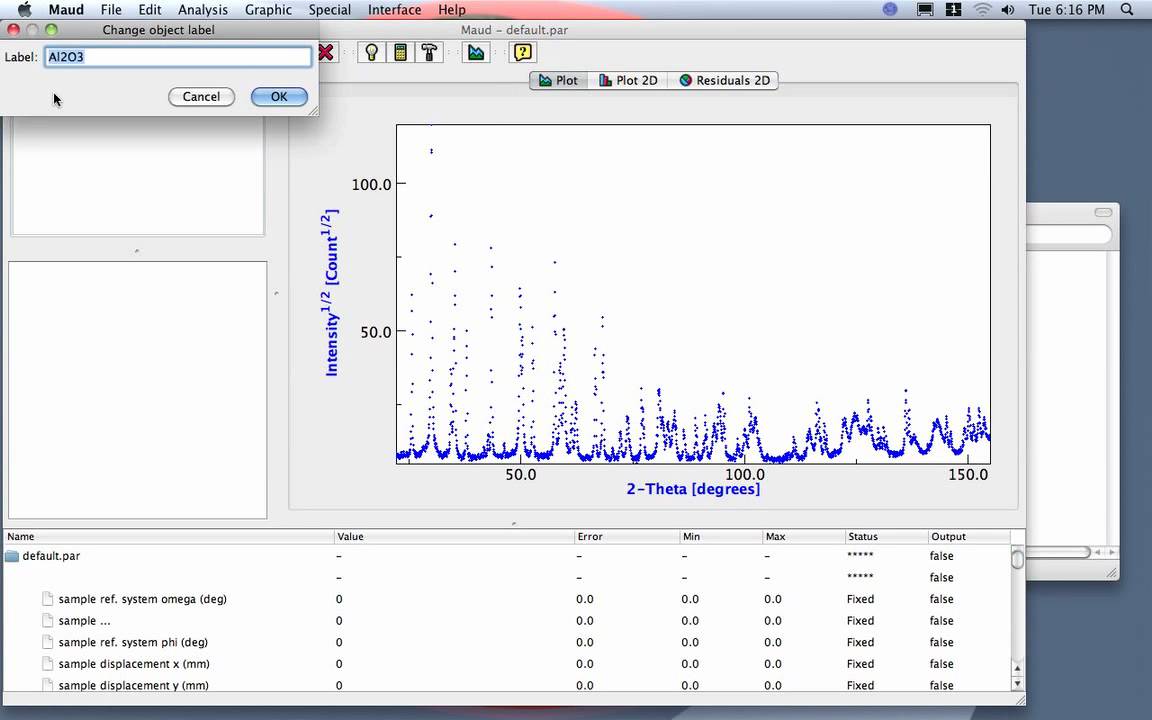This screenshot has height=720, width=1152.
Task: Click the hammer refine icon
Action: click(x=429, y=52)
